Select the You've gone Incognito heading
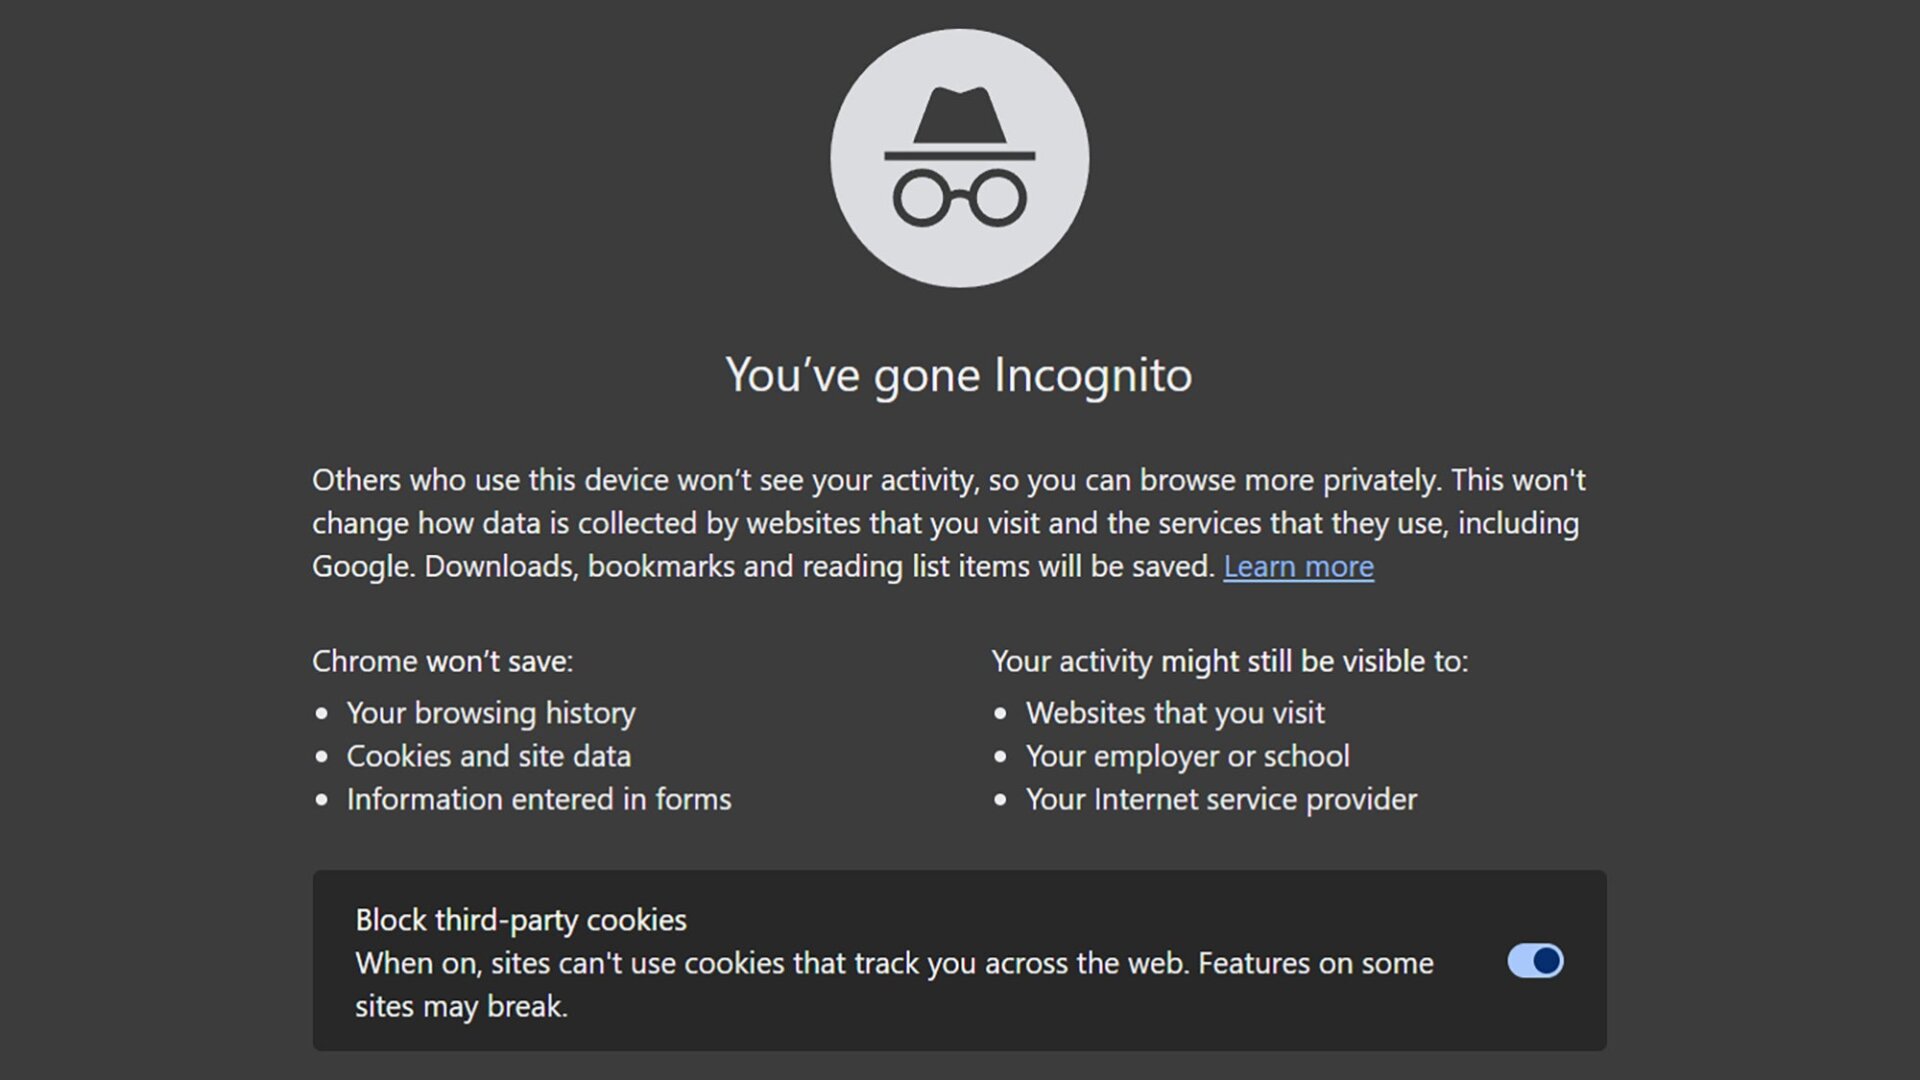Image resolution: width=1920 pixels, height=1080 pixels. [958, 375]
